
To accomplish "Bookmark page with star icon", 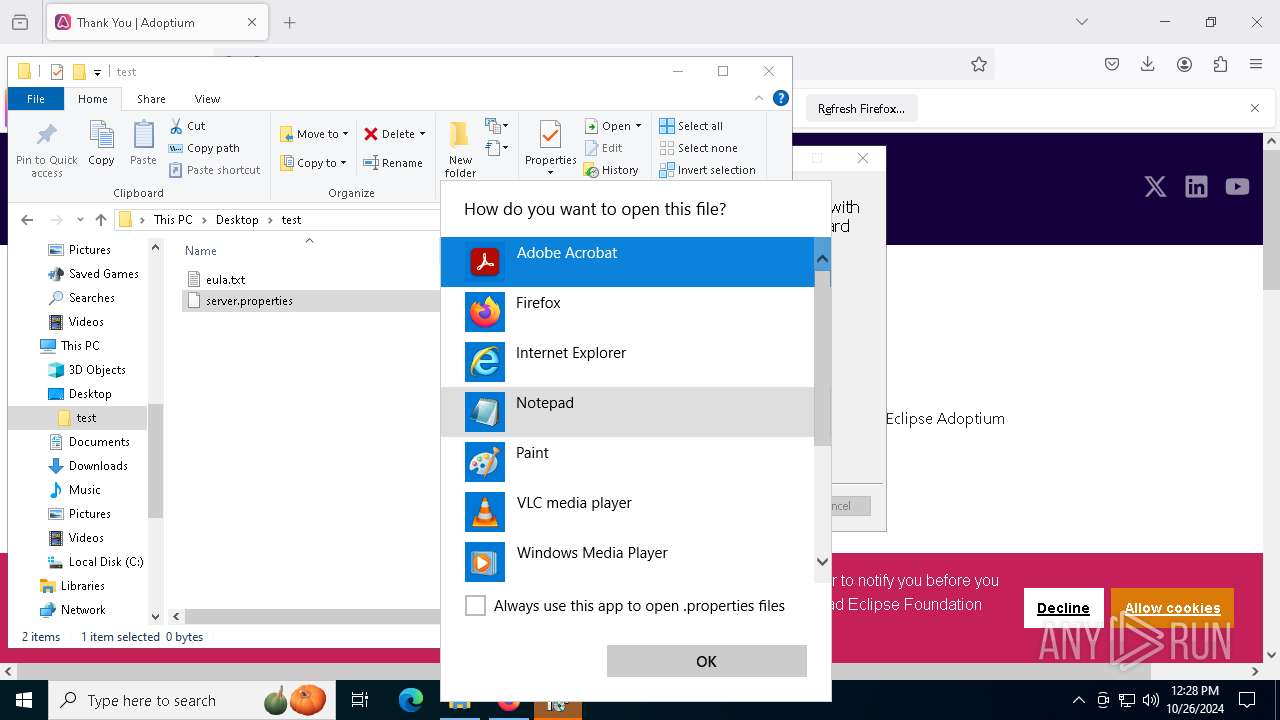I will tap(979, 64).
